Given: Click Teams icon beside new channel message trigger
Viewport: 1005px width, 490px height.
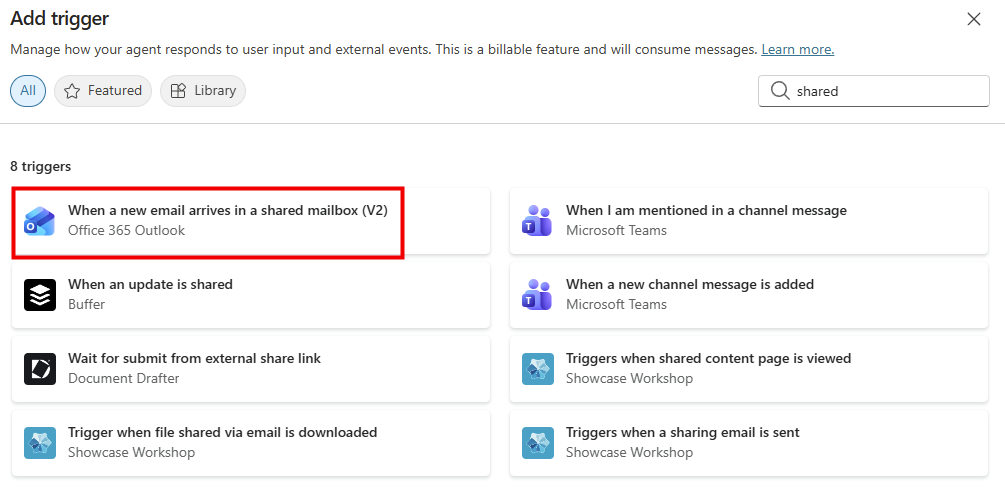Looking at the screenshot, I should point(538,295).
